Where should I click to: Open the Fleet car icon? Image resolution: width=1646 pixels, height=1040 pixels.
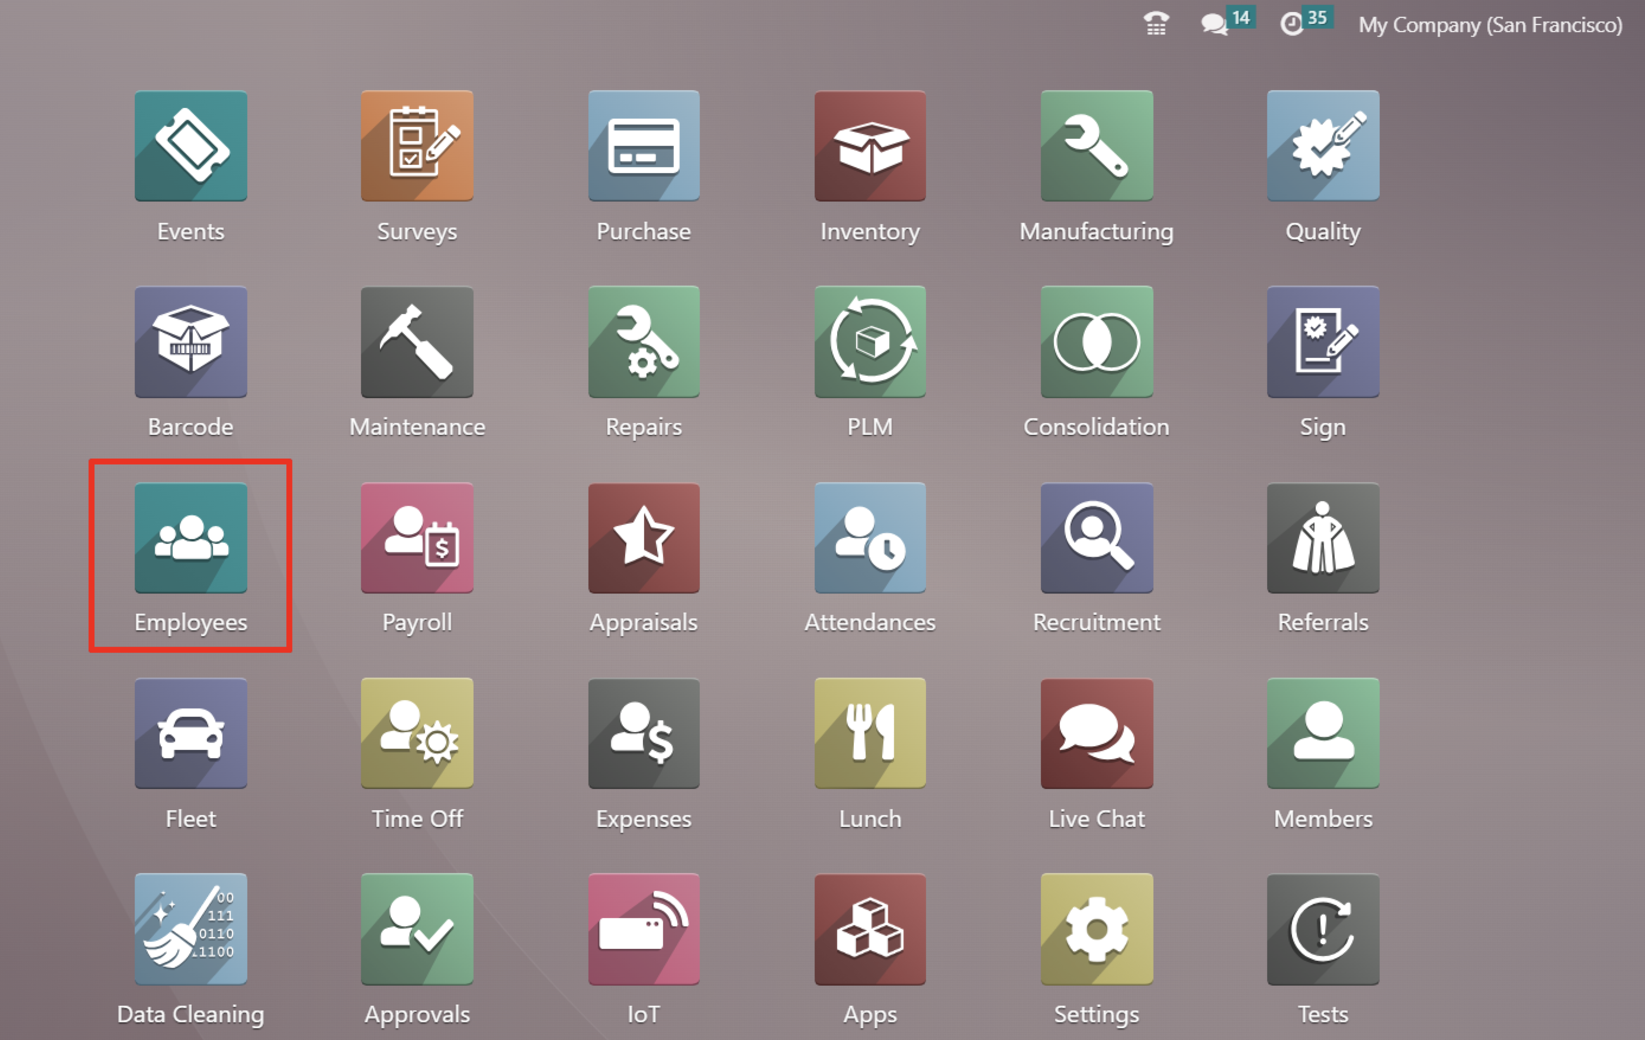pyautogui.click(x=190, y=733)
